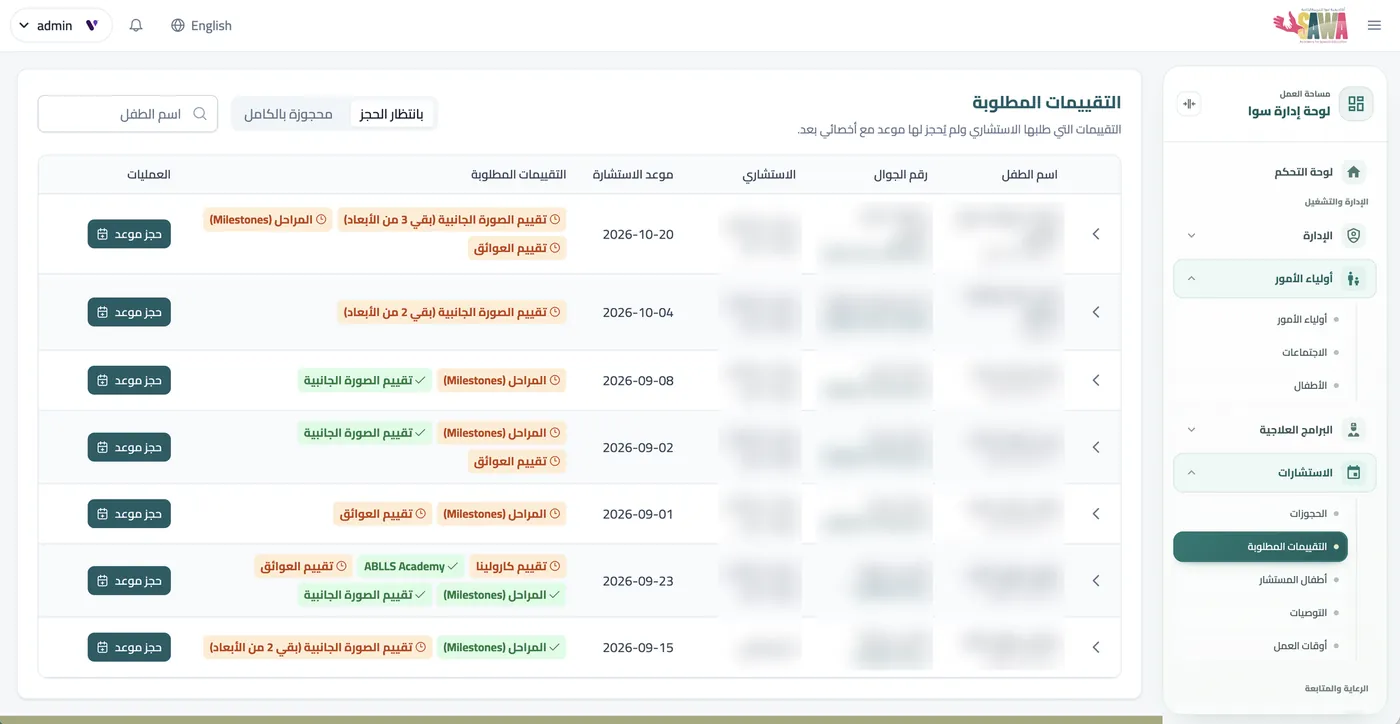Viewport: 1400px width, 724px height.
Task: Expand the row dated 2026-09-15
Action: [x=1096, y=647]
